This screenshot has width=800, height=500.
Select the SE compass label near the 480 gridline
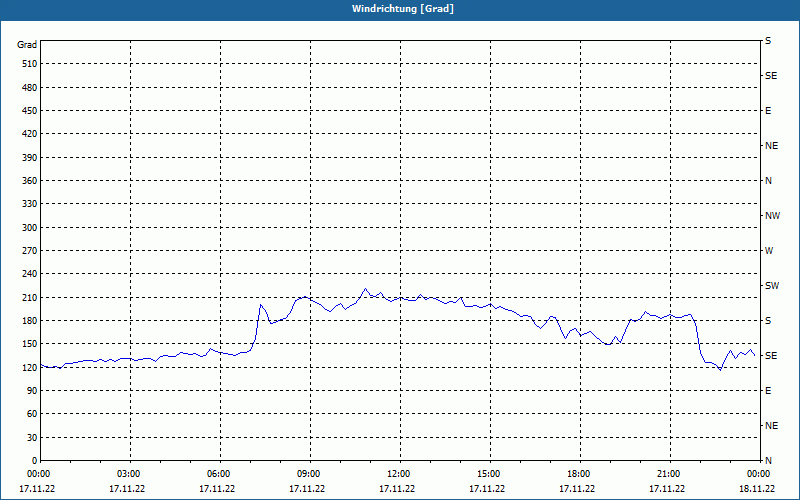771,76
